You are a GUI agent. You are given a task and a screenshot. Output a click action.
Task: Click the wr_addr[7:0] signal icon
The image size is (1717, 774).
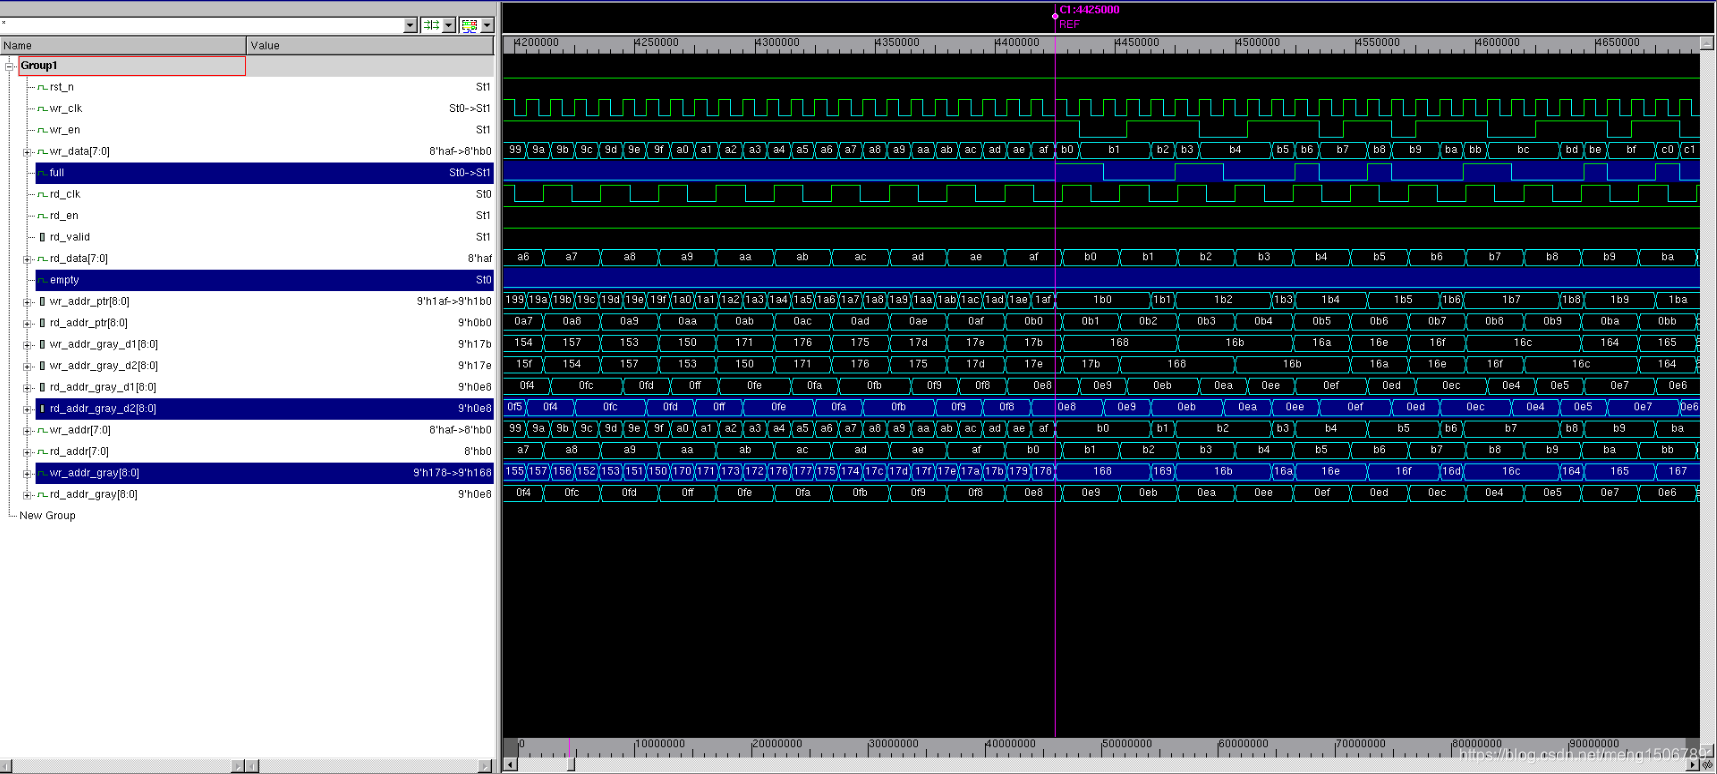42,430
